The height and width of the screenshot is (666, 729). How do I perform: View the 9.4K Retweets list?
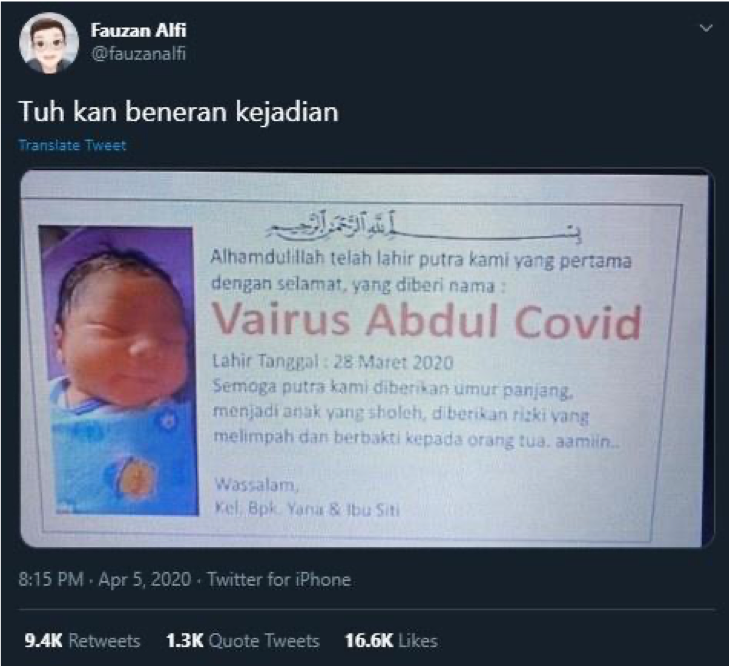pos(82,640)
